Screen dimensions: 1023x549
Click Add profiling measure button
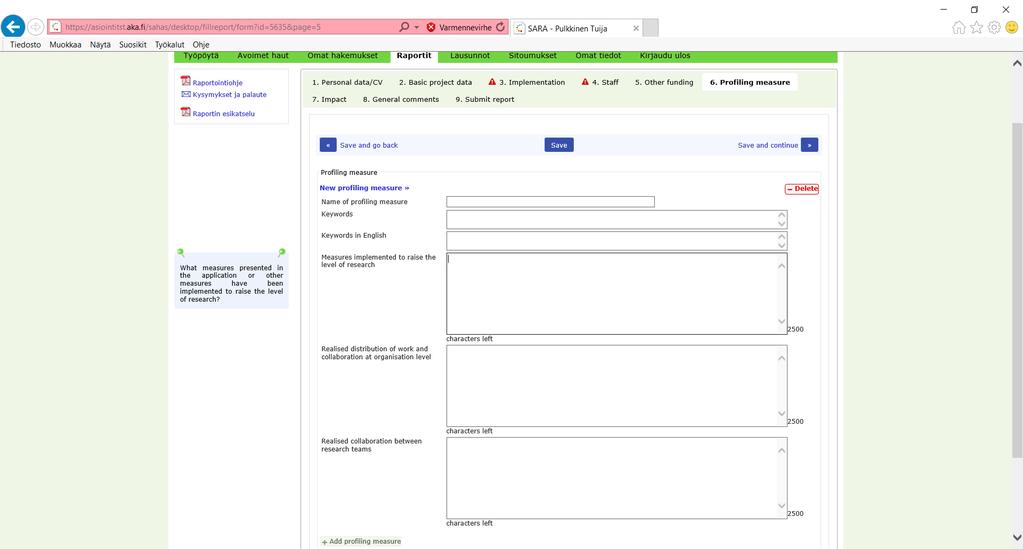[x=361, y=542]
